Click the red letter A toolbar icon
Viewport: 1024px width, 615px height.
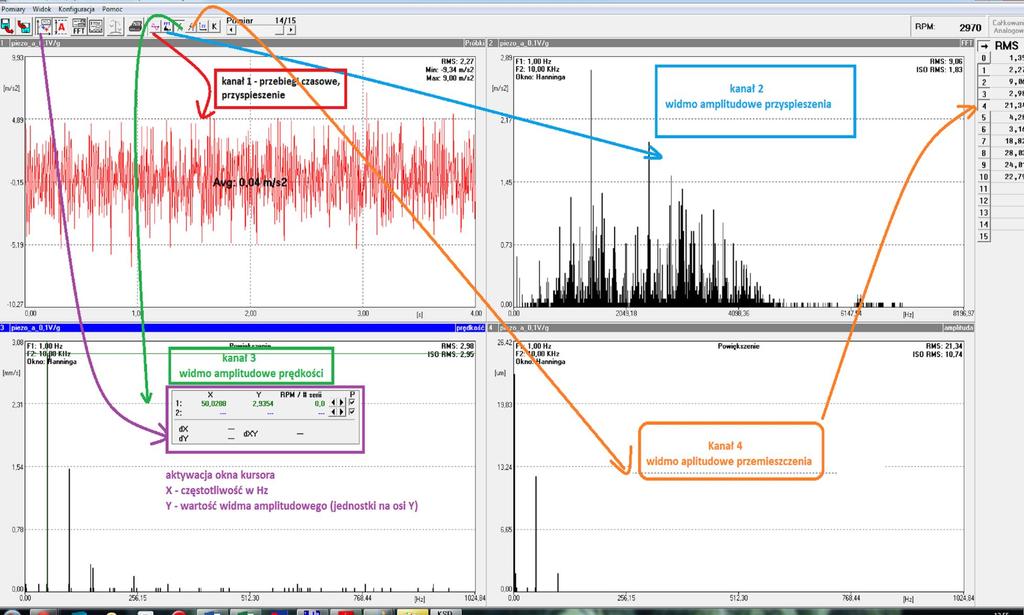pyautogui.click(x=61, y=26)
